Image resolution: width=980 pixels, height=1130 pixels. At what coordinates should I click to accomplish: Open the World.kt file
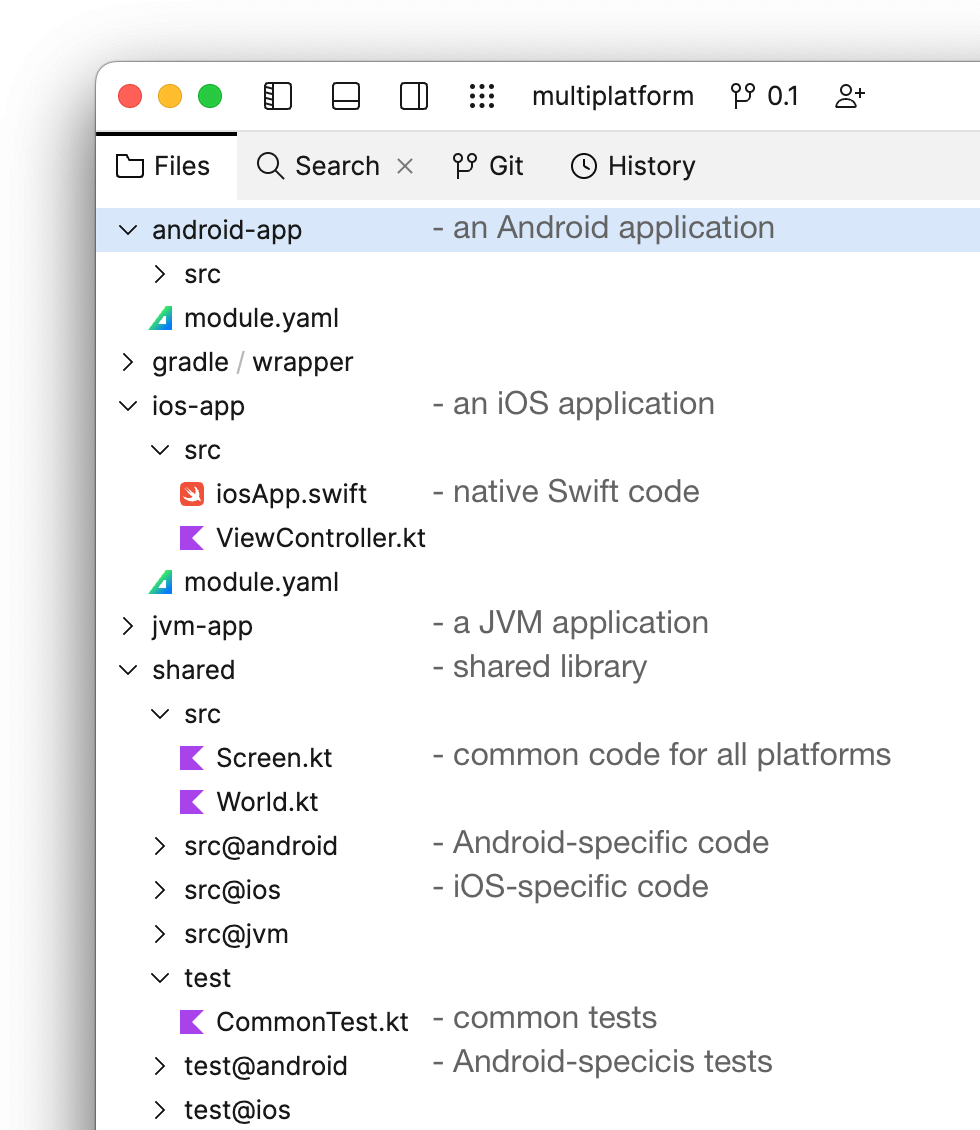[267, 802]
